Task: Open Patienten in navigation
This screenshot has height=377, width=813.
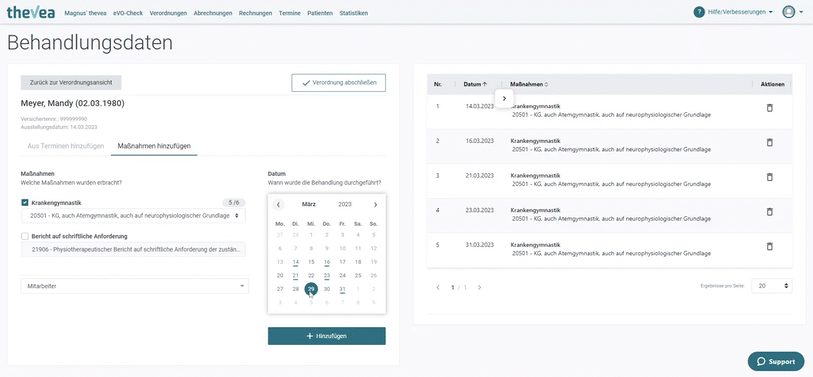Action: click(320, 13)
